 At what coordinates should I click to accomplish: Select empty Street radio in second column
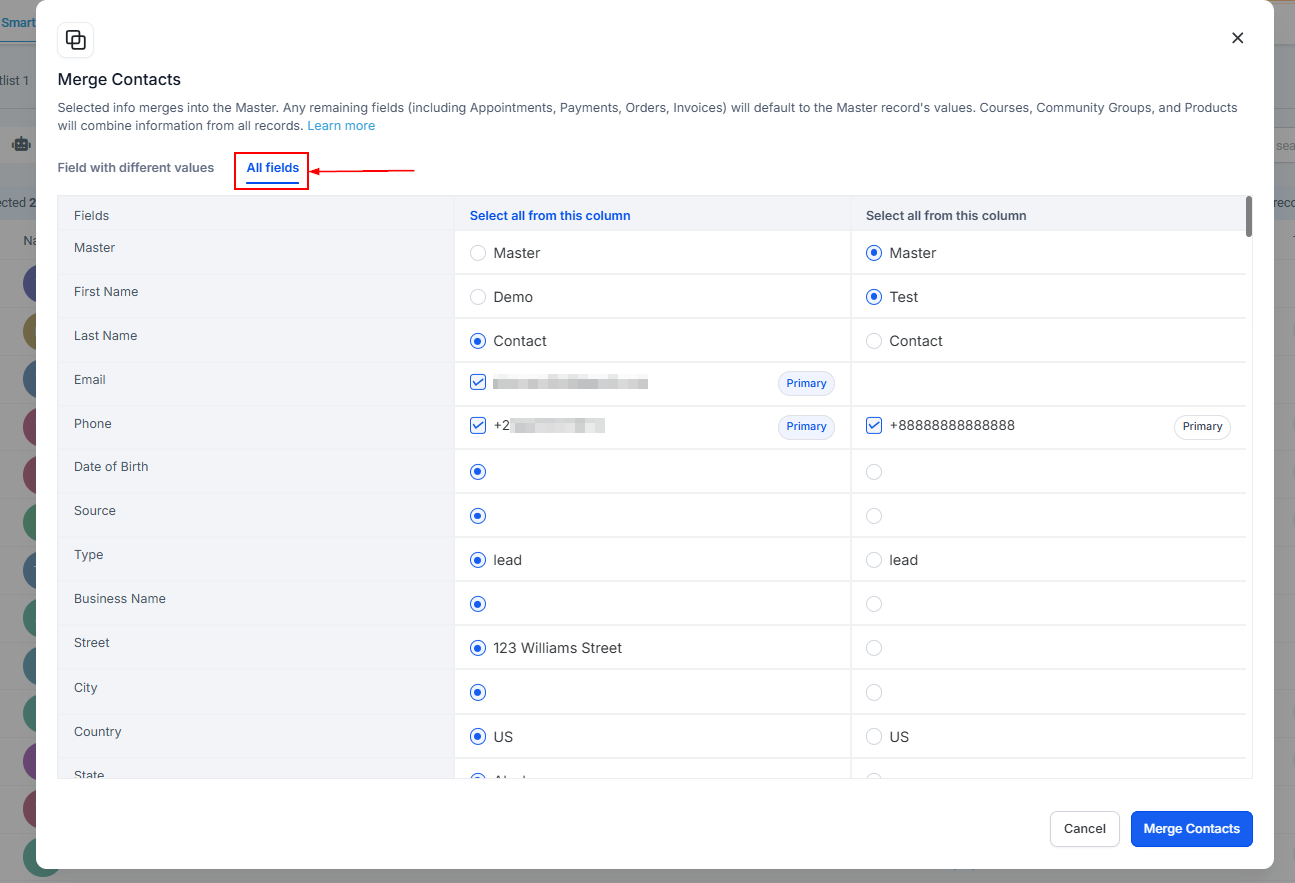point(874,648)
